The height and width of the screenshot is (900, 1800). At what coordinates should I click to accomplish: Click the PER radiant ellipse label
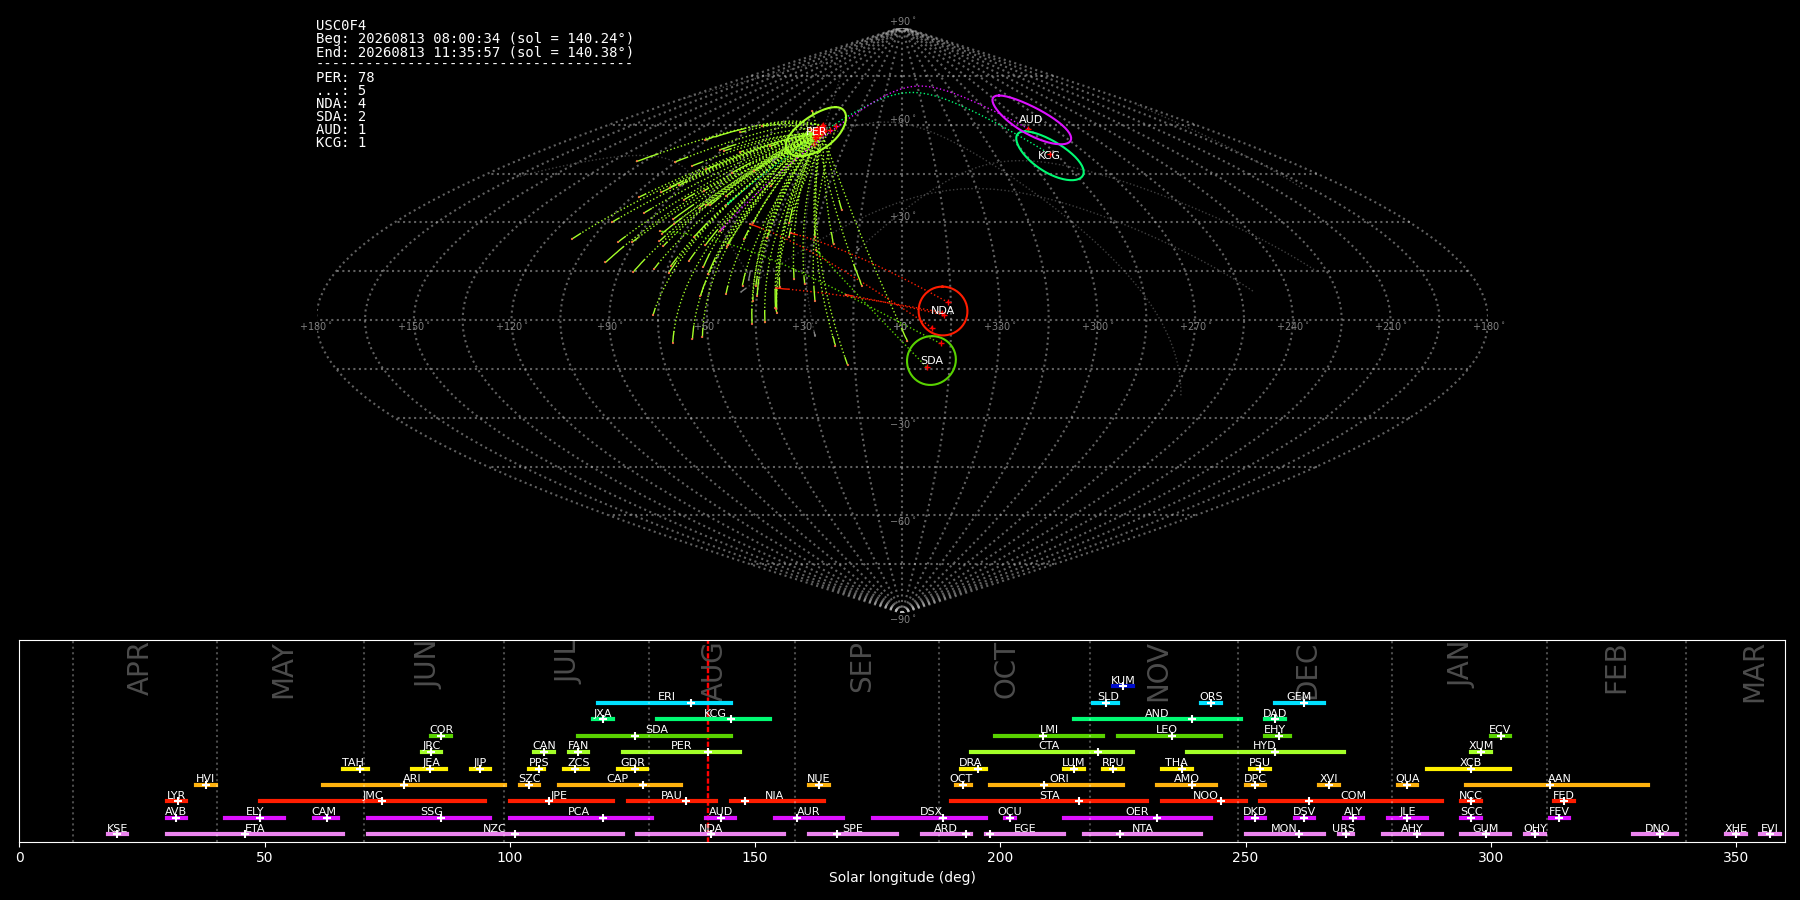coord(816,132)
